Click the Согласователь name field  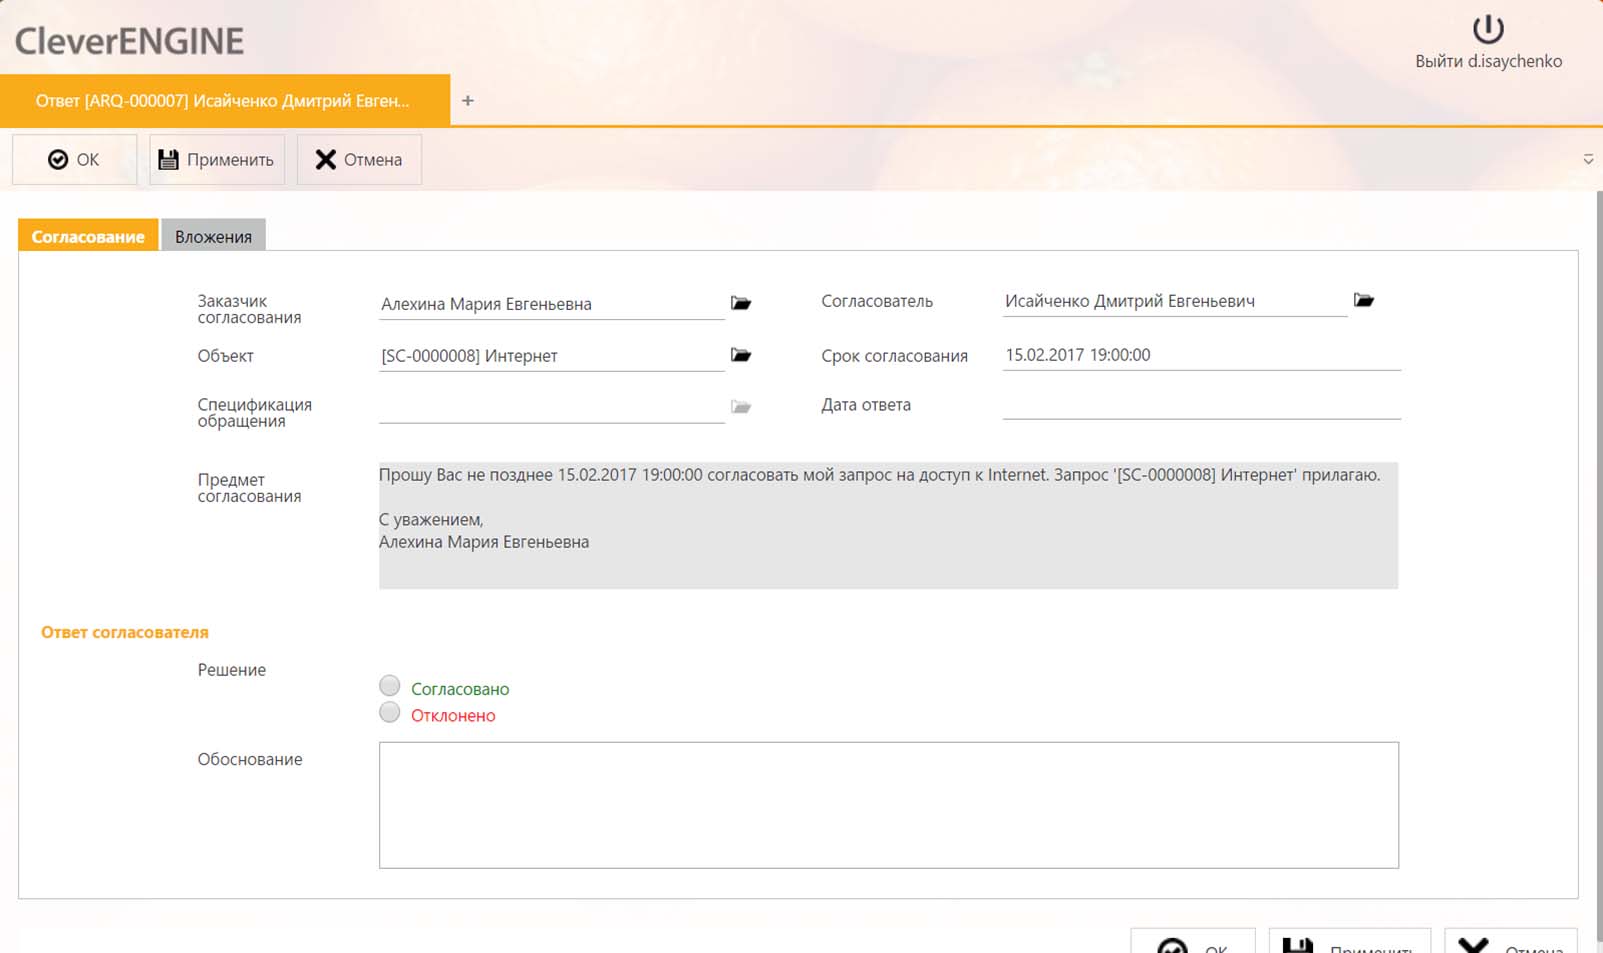[1175, 301]
